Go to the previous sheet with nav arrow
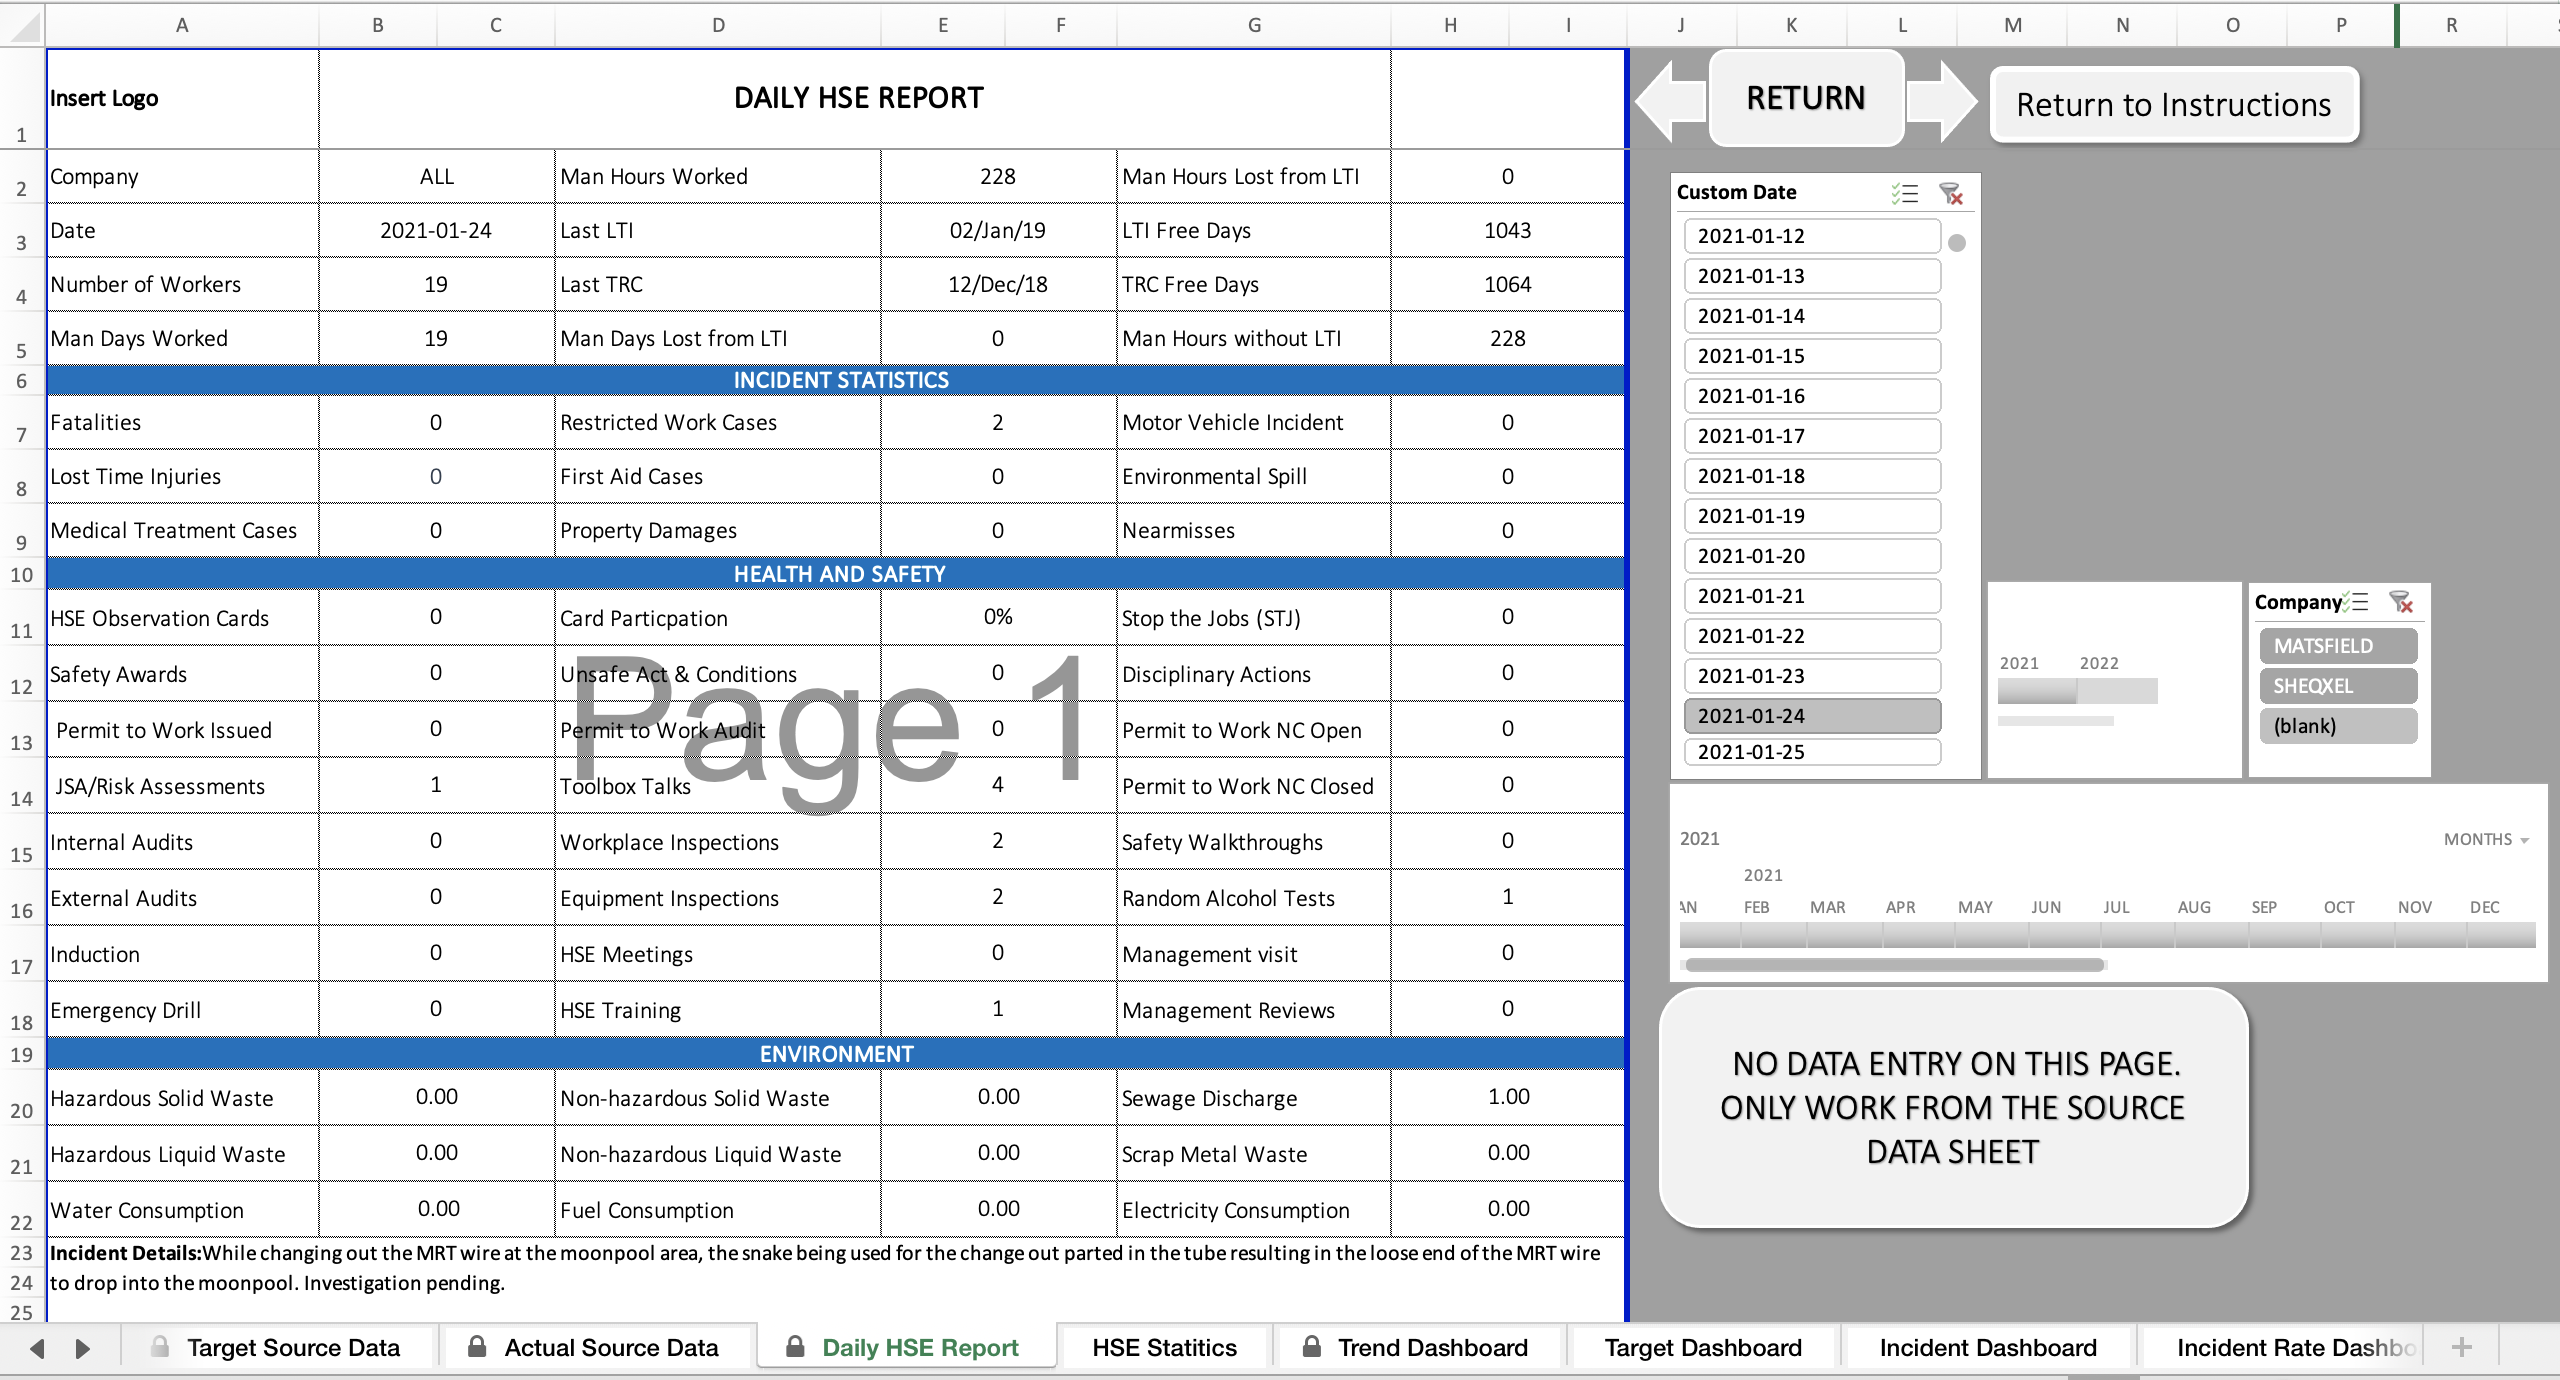 tap(37, 1348)
